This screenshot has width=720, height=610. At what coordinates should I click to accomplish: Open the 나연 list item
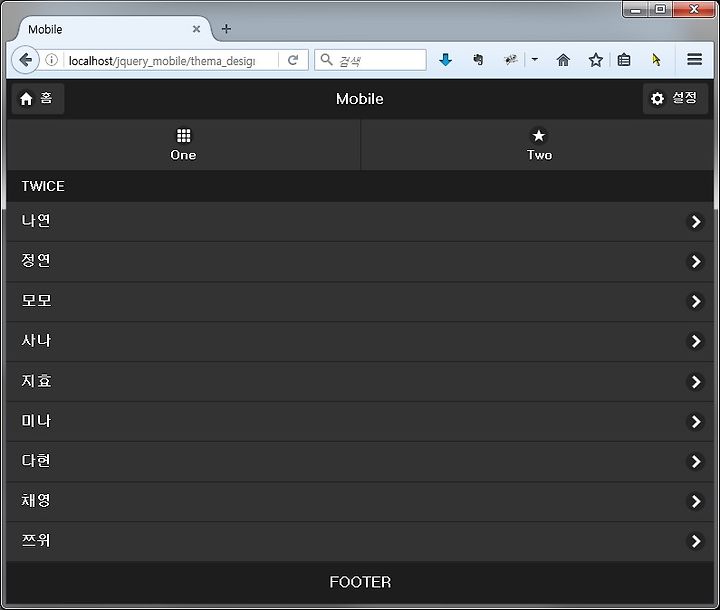360,221
